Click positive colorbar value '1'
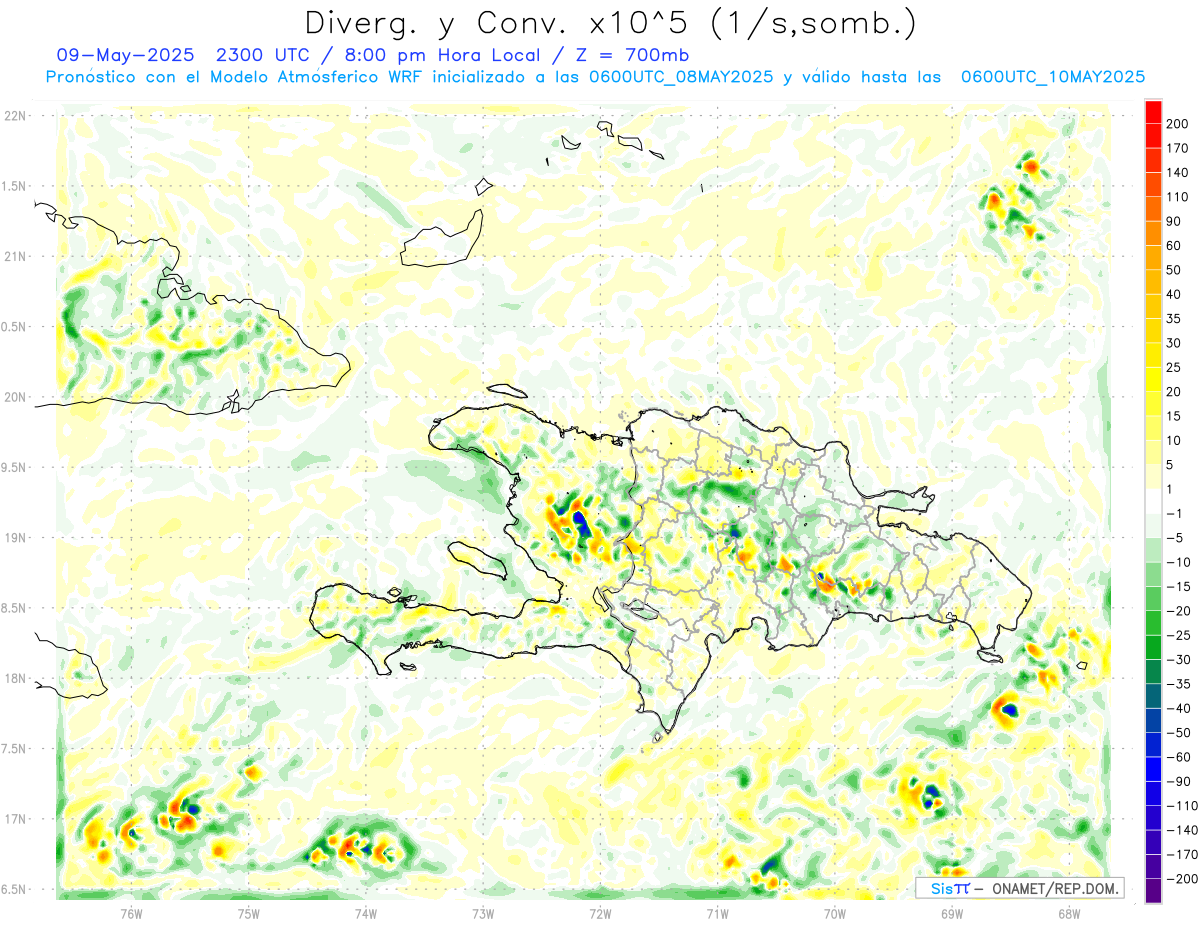The image size is (1200, 927). pyautogui.click(x=1171, y=490)
